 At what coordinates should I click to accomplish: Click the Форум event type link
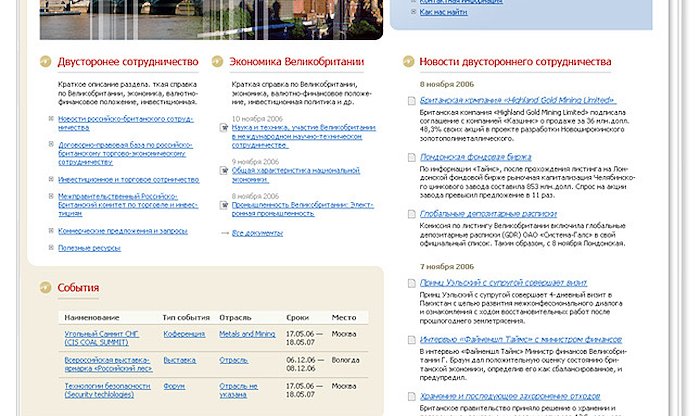point(174,386)
